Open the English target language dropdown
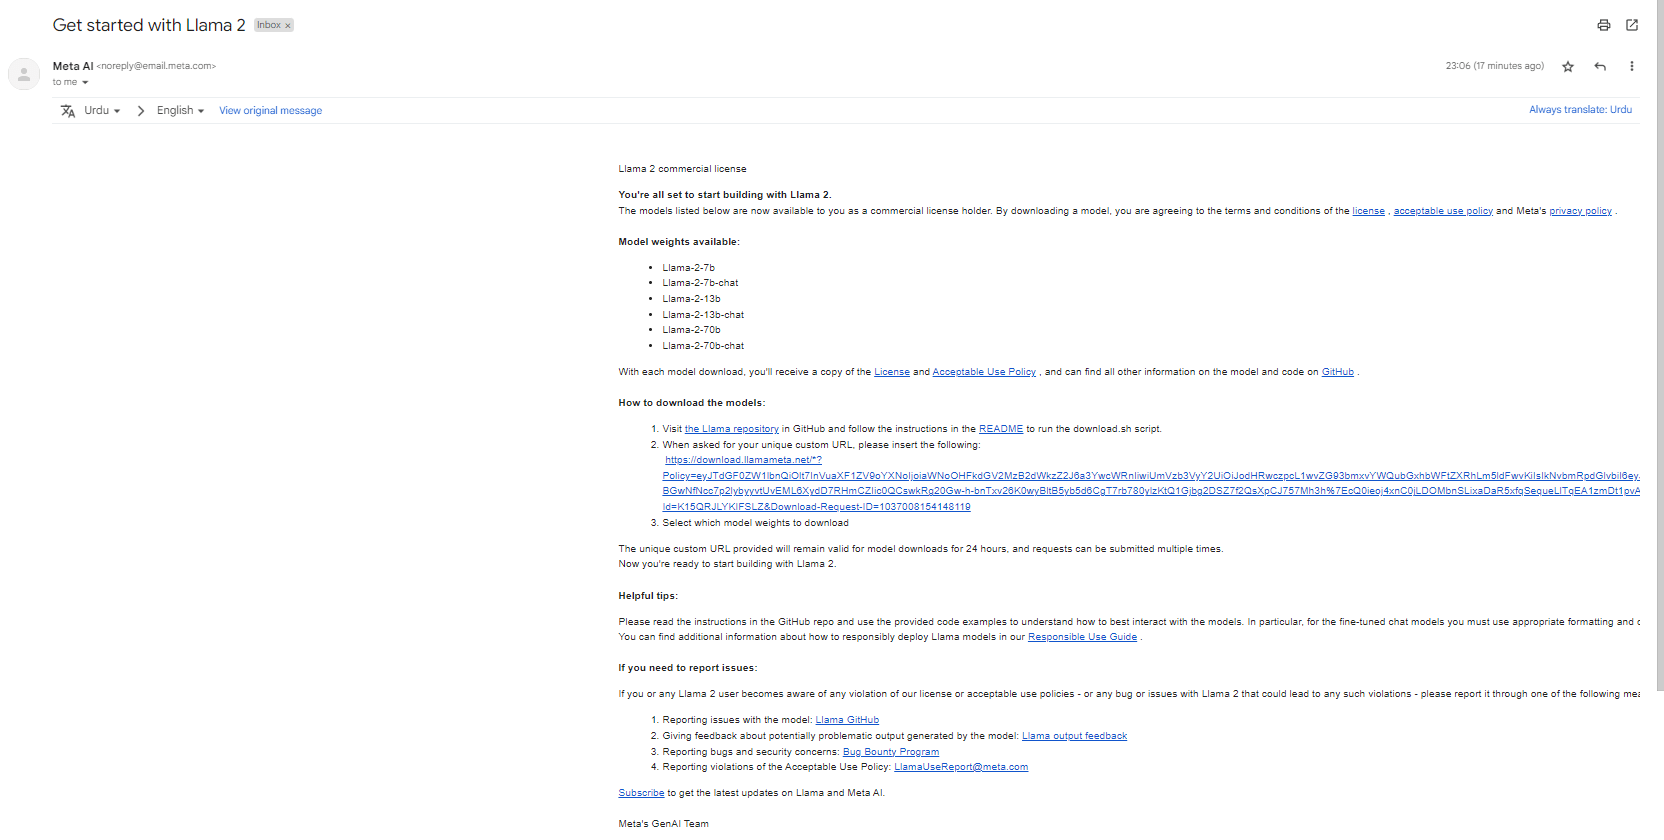 click(x=180, y=111)
